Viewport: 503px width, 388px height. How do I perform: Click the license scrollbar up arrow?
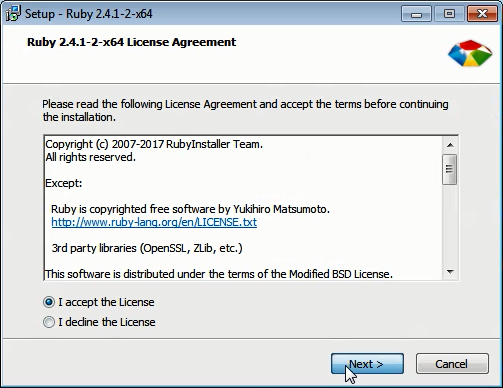point(450,145)
